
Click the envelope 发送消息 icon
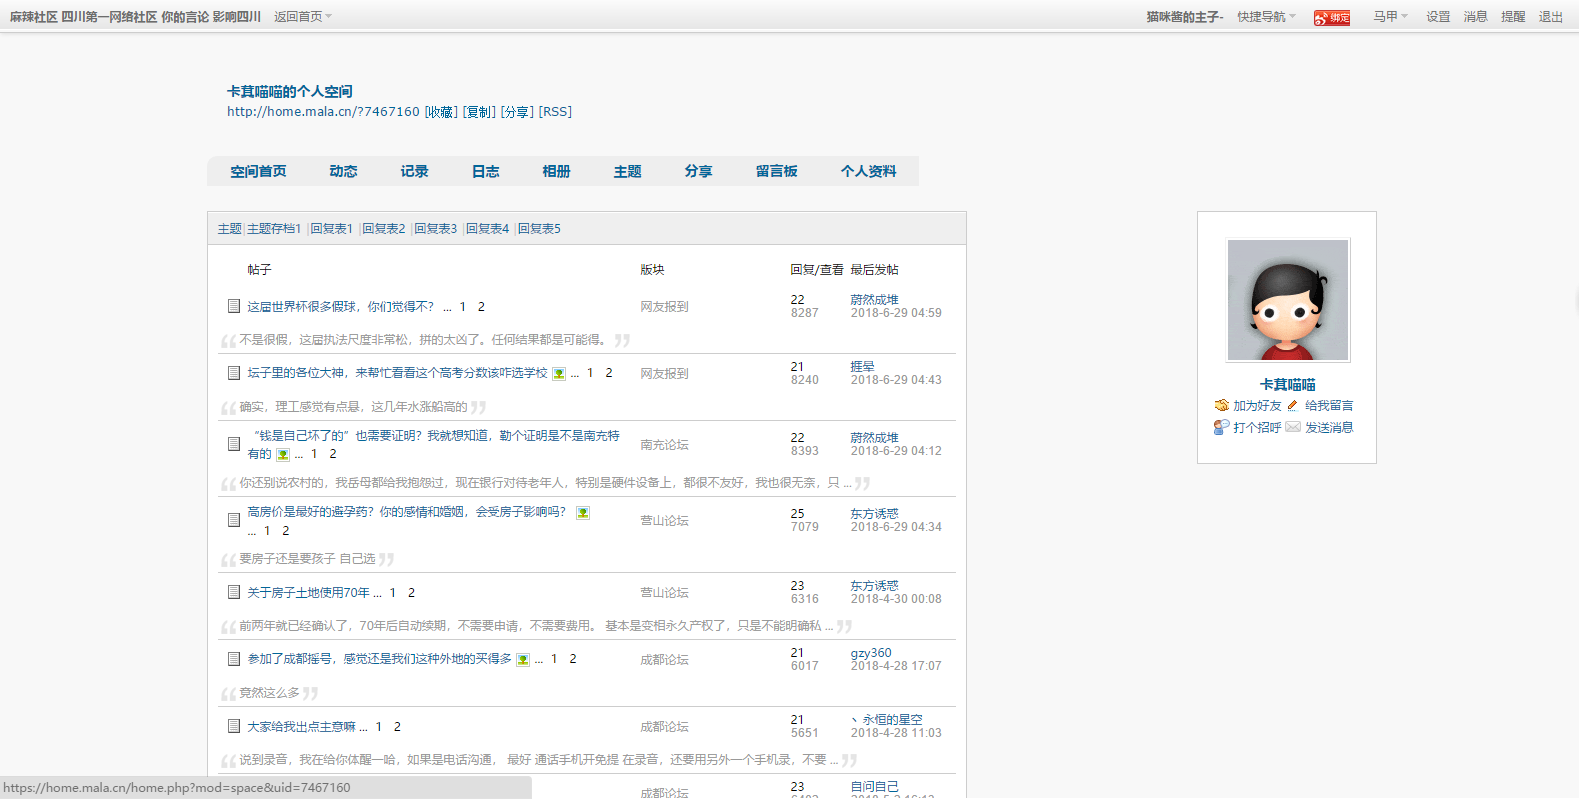1293,427
